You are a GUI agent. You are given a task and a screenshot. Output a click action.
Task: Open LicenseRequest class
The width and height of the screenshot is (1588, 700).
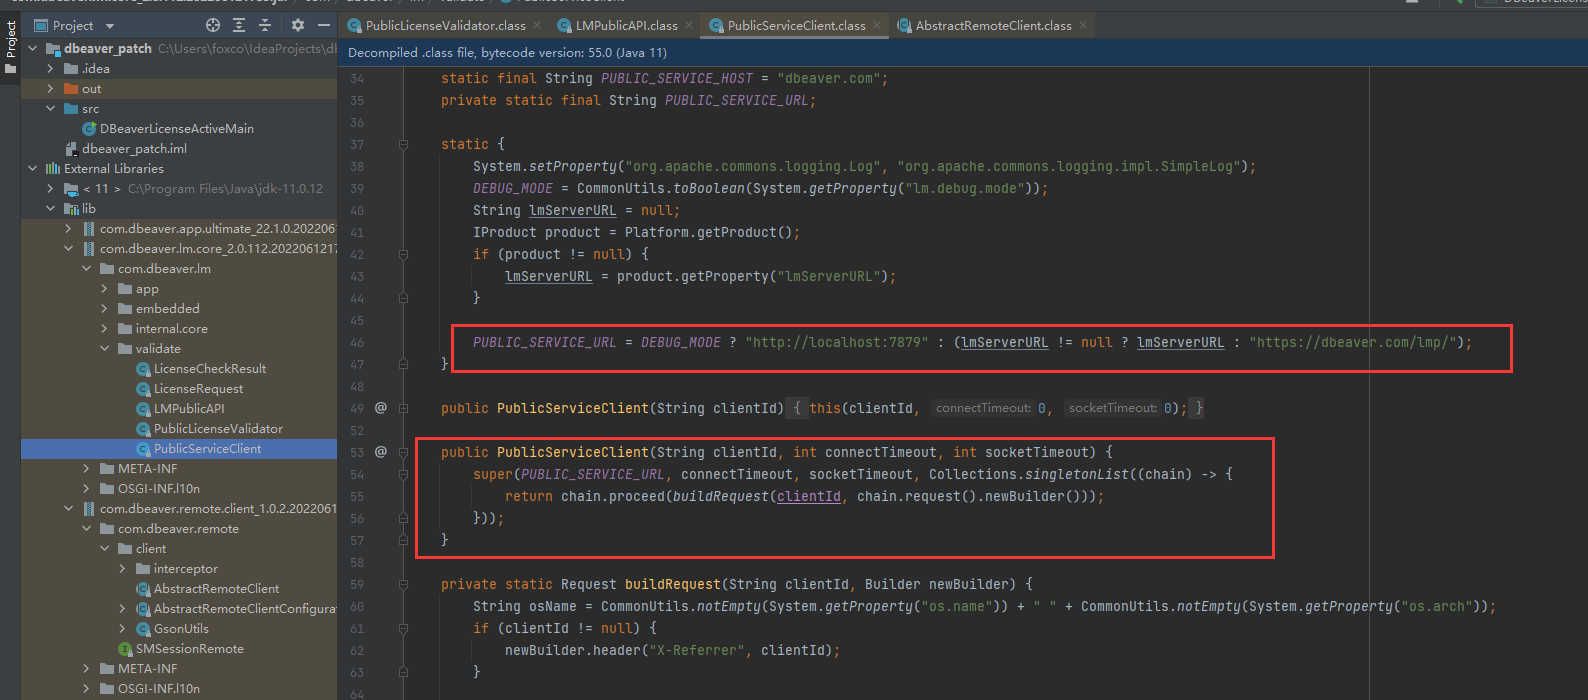[x=198, y=388]
